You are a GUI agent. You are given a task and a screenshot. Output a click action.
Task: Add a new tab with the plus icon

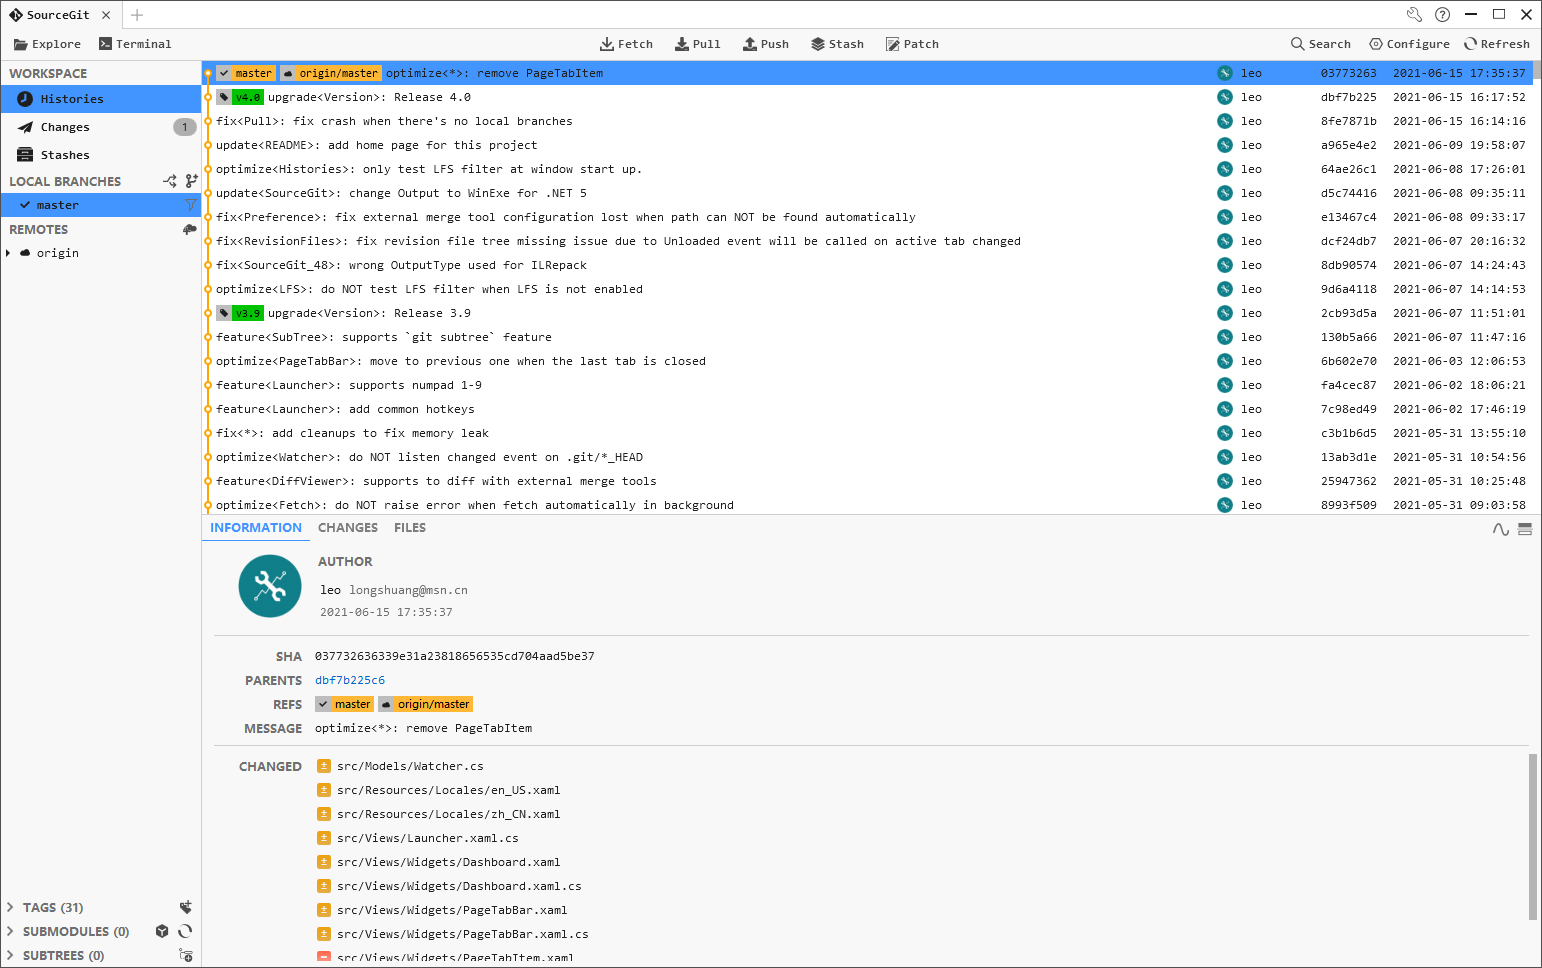click(x=137, y=15)
